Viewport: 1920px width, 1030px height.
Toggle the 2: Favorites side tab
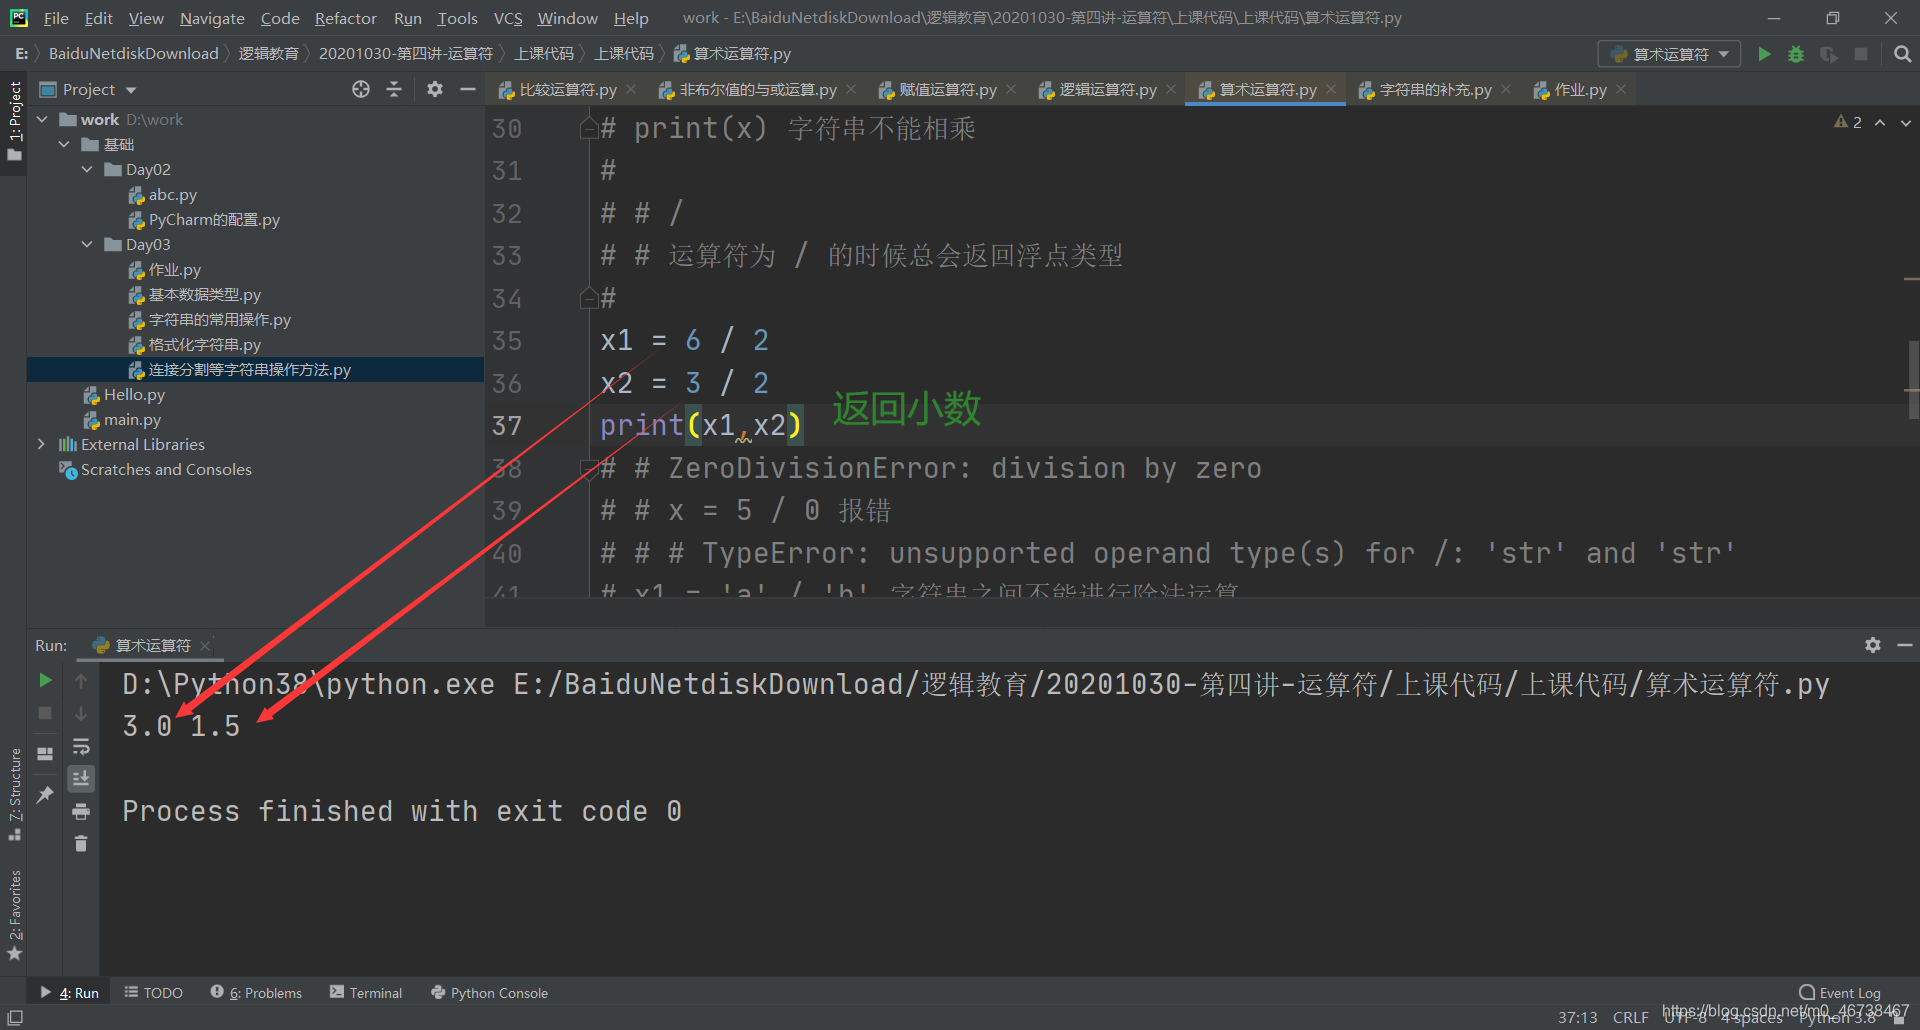14,915
